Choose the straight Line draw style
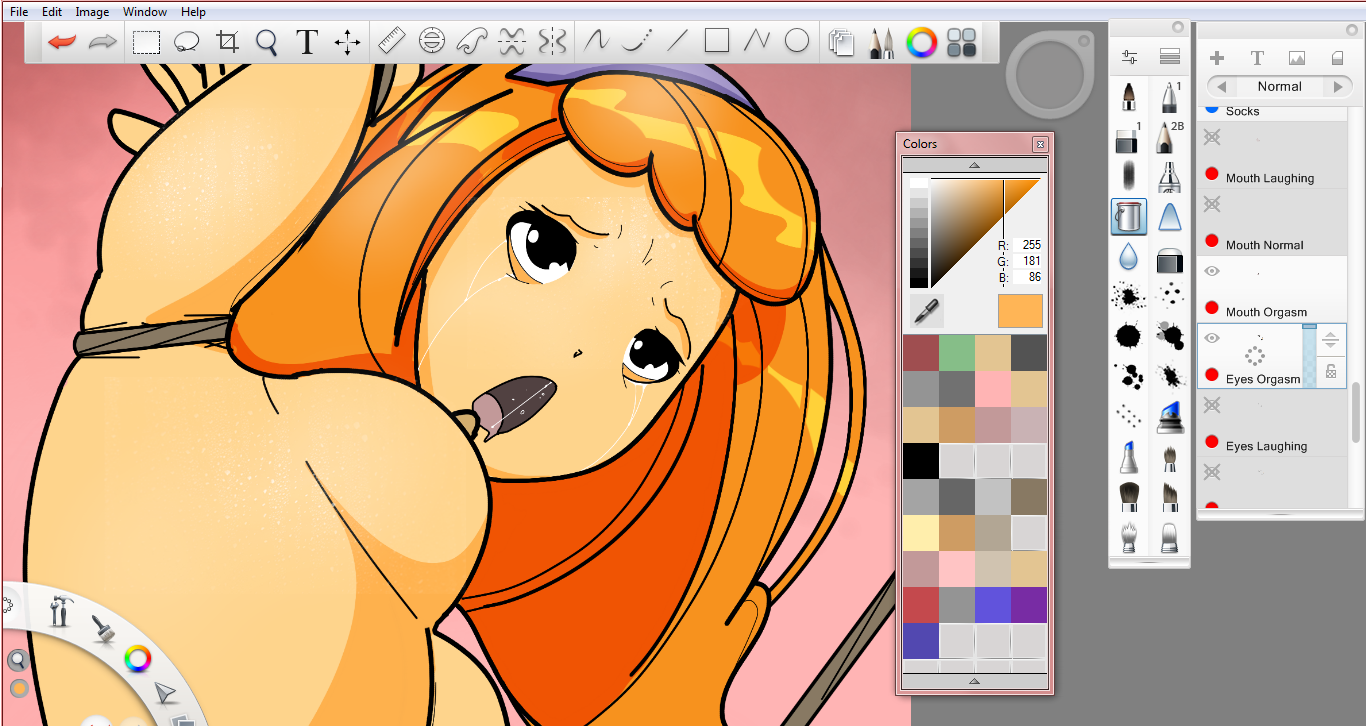Viewport: 1366px width, 726px height. (x=677, y=41)
